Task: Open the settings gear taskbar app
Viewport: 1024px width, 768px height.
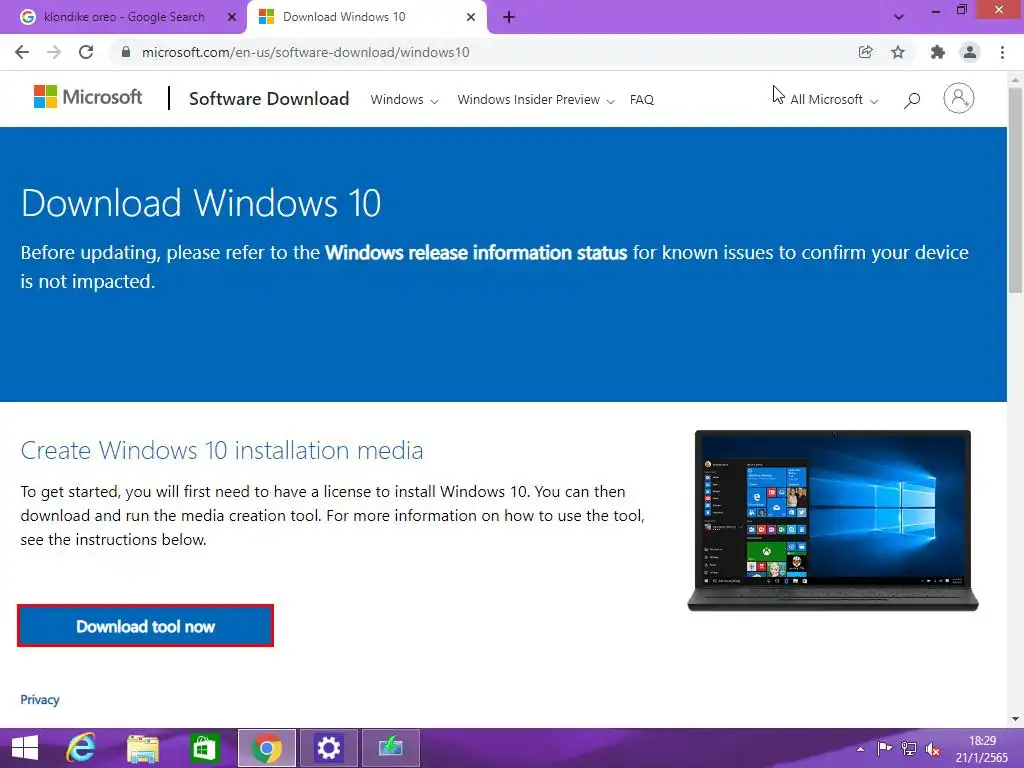Action: [328, 748]
